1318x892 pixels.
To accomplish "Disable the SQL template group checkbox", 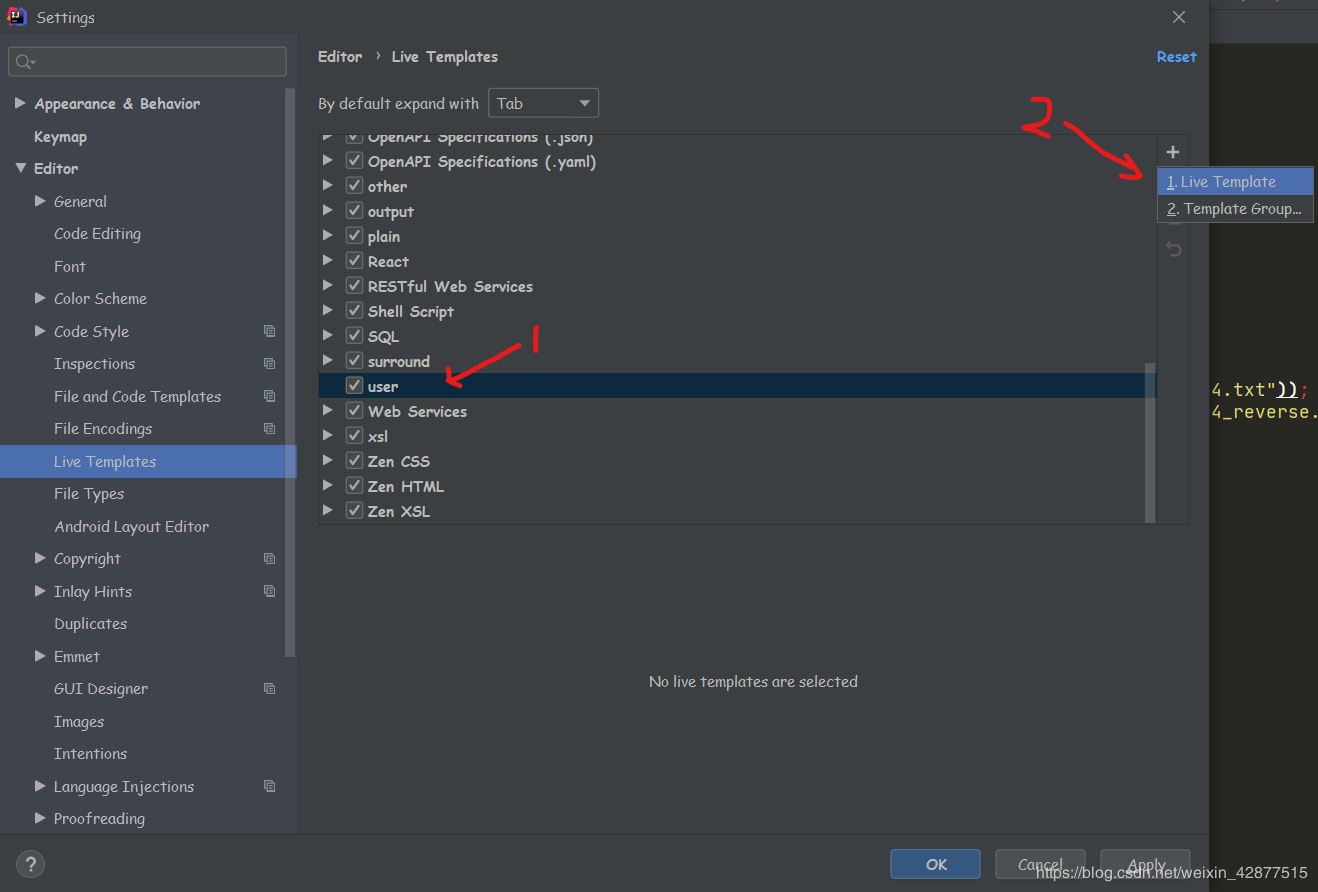I will [x=354, y=335].
